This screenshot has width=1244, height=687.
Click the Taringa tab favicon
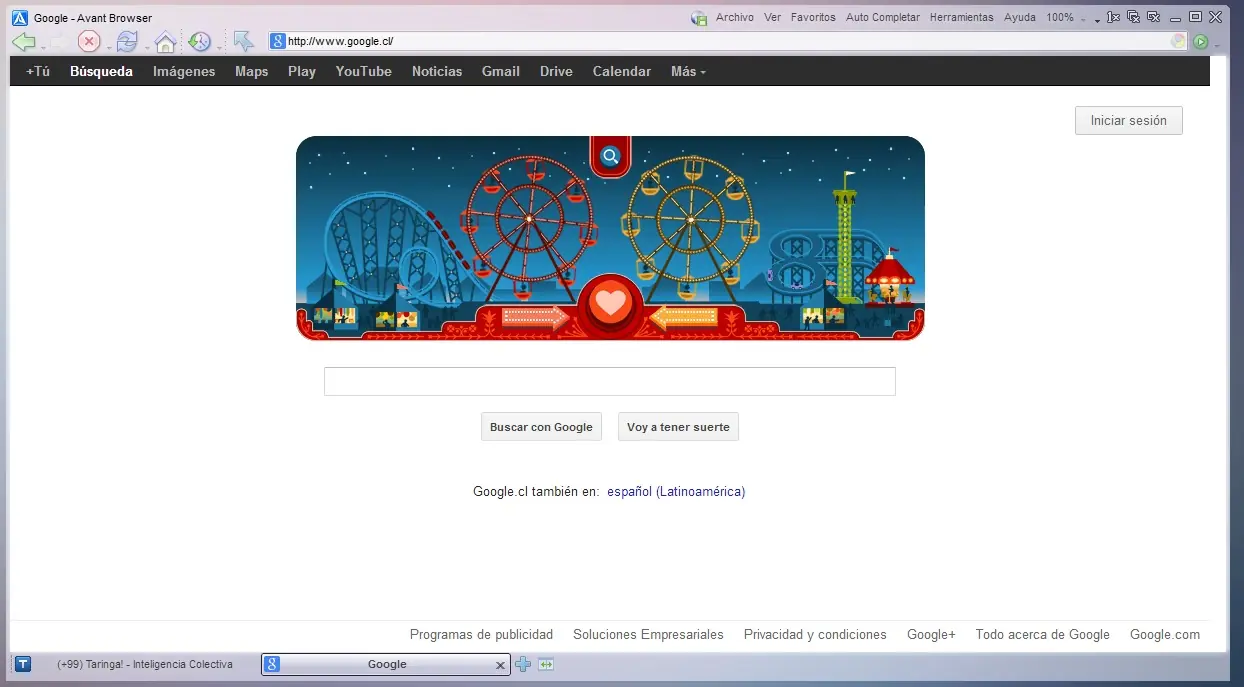24,664
